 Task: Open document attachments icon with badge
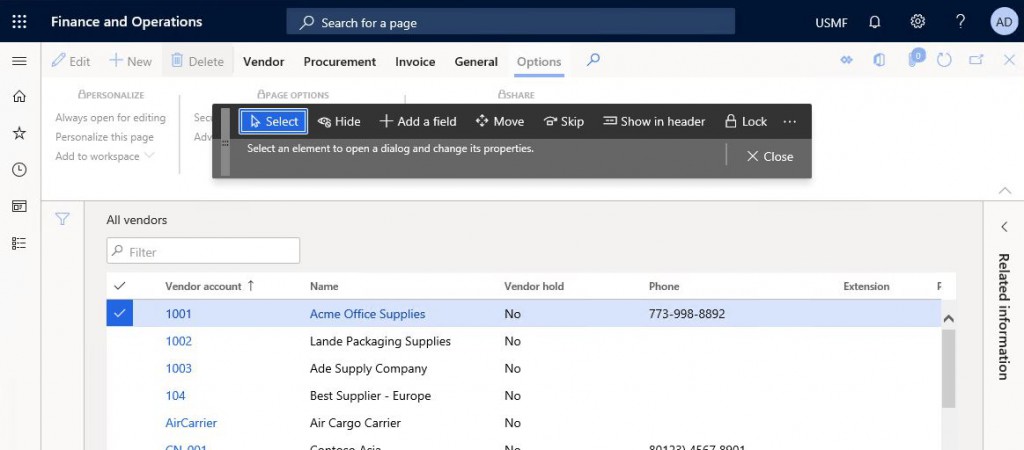(915, 59)
